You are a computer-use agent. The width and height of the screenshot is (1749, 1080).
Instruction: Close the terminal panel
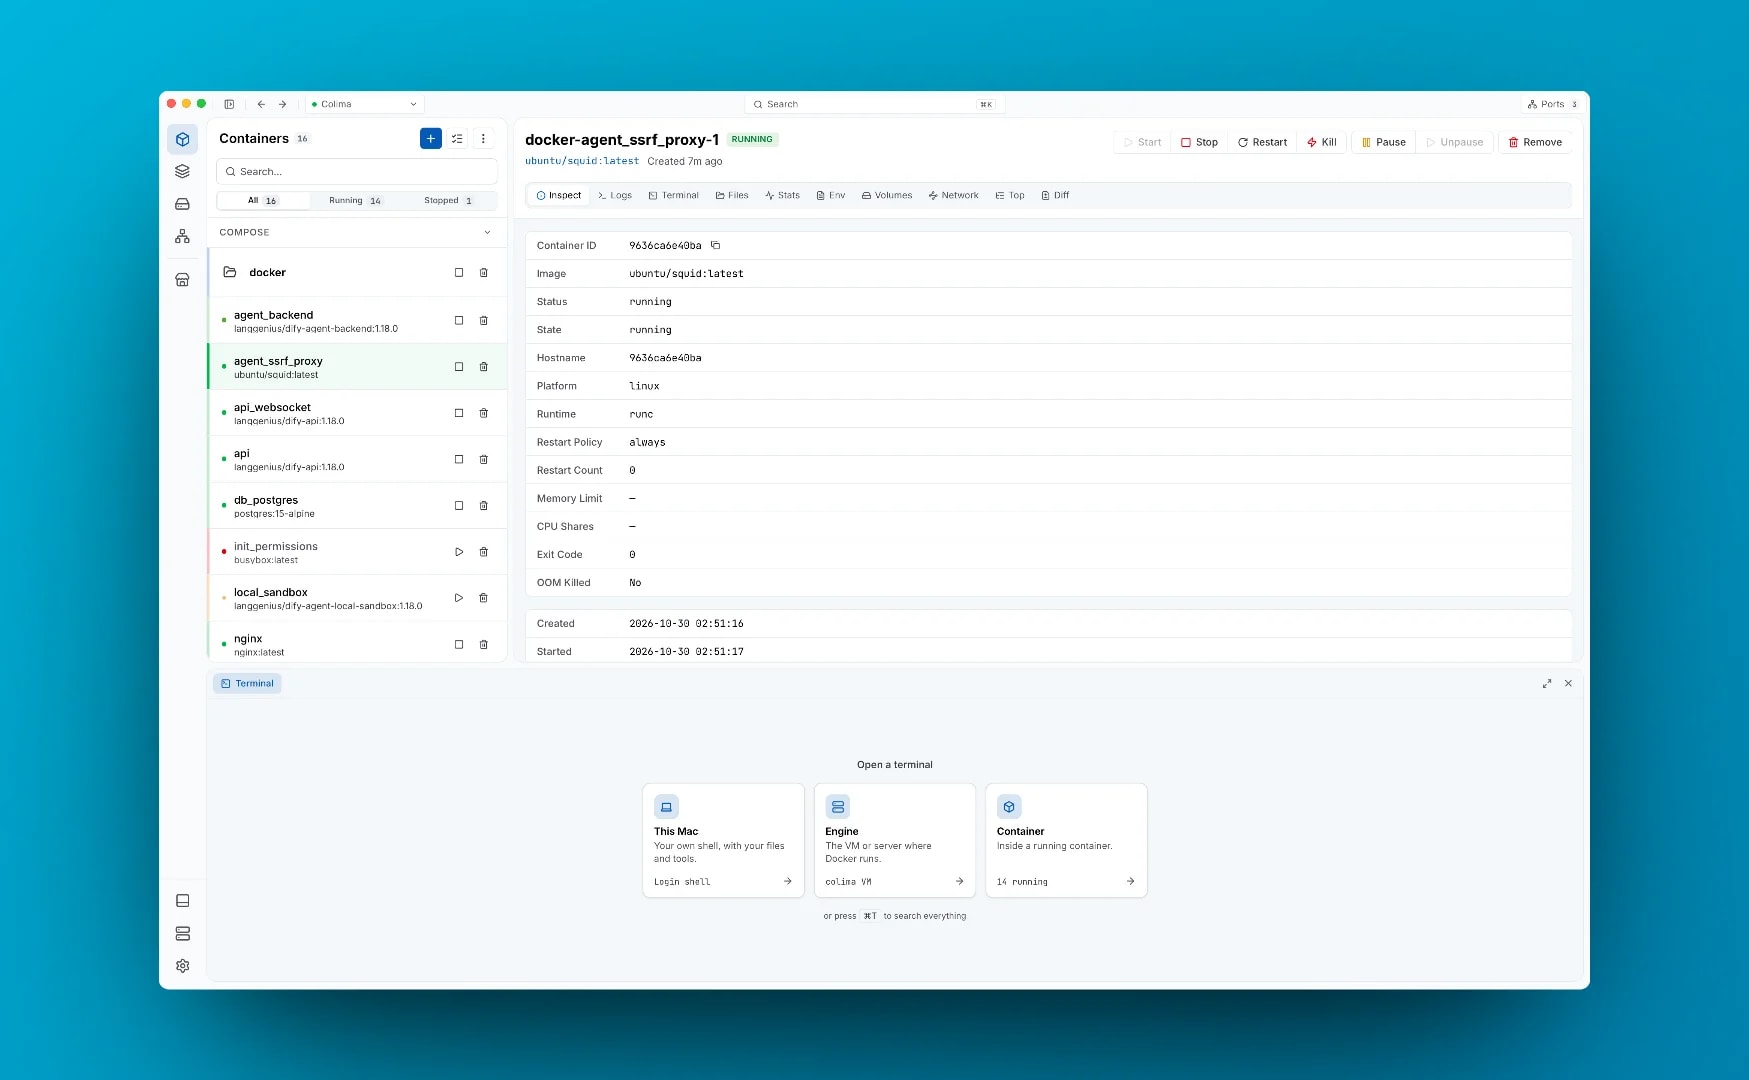point(1568,684)
